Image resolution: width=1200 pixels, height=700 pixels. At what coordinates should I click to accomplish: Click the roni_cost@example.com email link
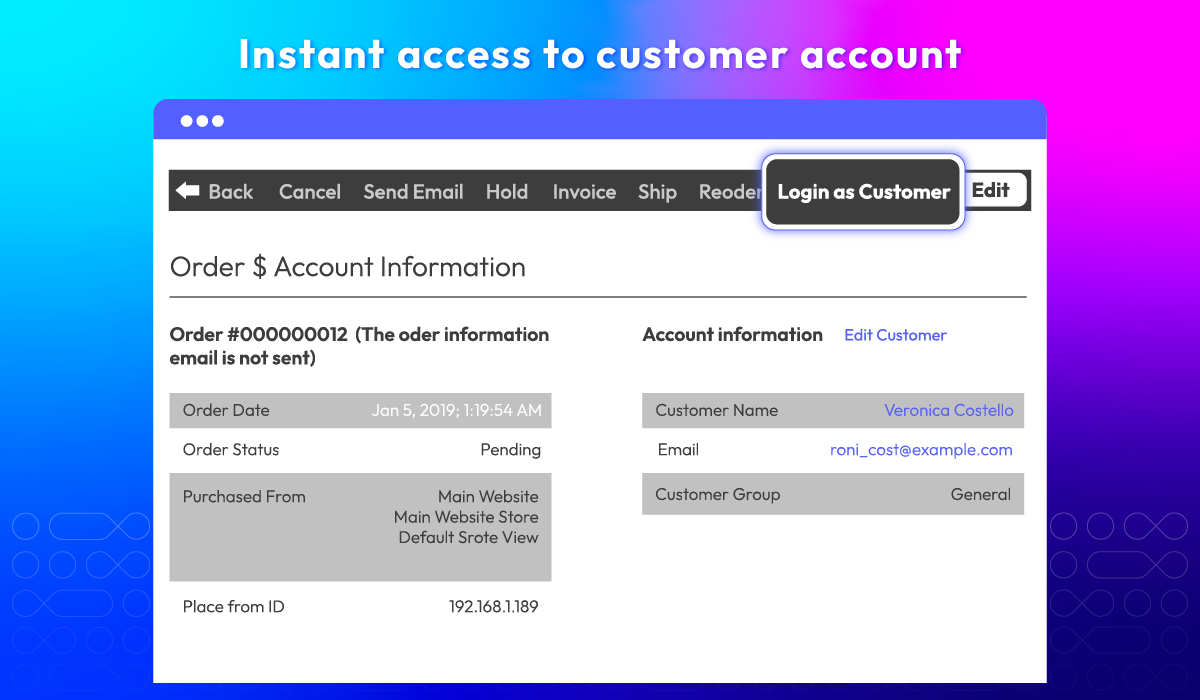tap(921, 450)
